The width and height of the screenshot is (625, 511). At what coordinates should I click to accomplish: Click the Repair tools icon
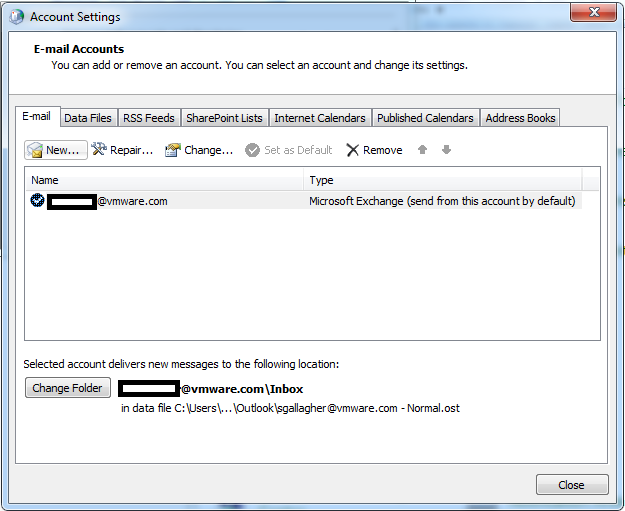[x=99, y=150]
